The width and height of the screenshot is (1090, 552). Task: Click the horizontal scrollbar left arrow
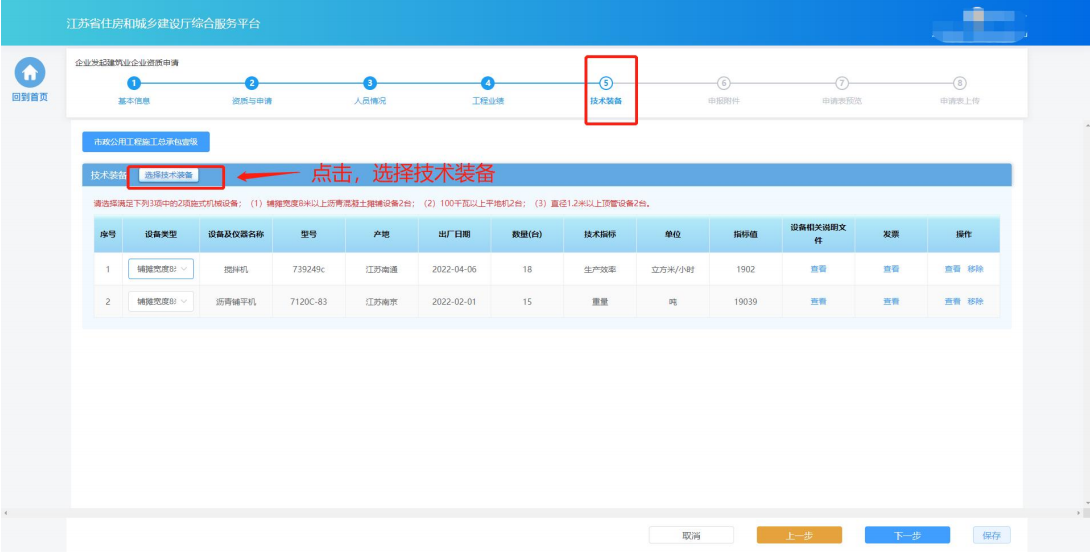[6, 513]
